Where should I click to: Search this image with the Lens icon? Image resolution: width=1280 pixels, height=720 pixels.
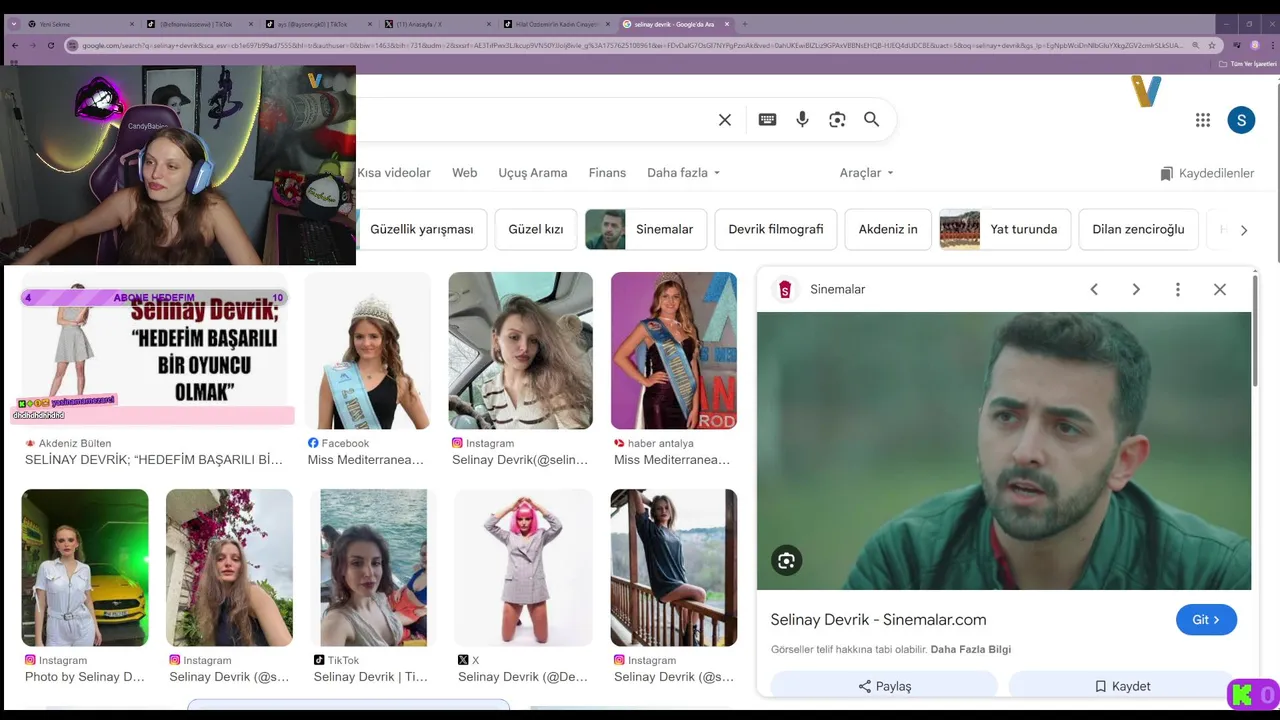[787, 561]
